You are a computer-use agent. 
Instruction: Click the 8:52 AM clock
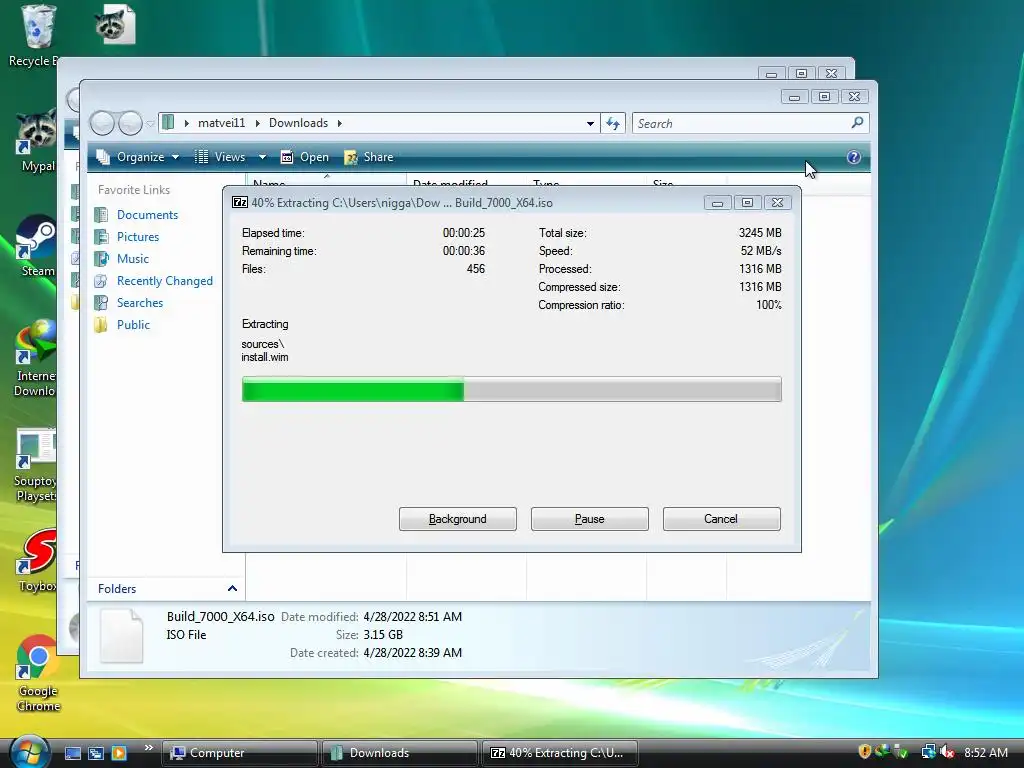point(985,752)
